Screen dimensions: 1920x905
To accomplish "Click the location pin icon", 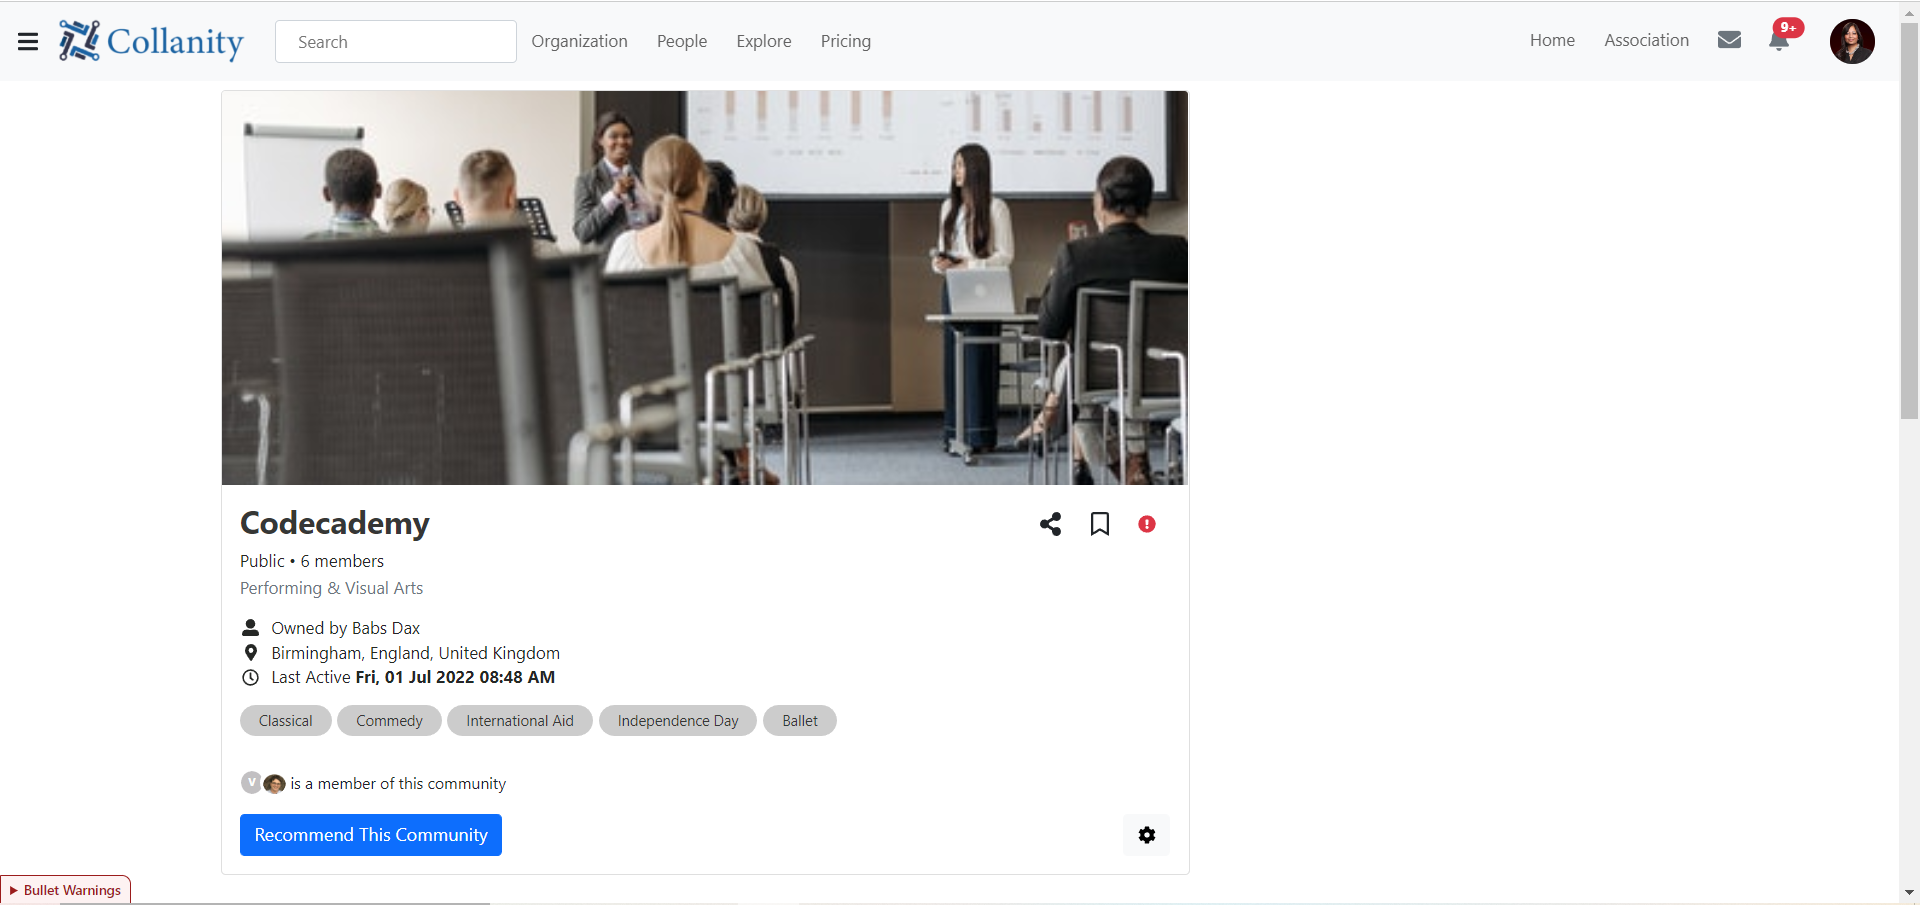I will pos(251,653).
